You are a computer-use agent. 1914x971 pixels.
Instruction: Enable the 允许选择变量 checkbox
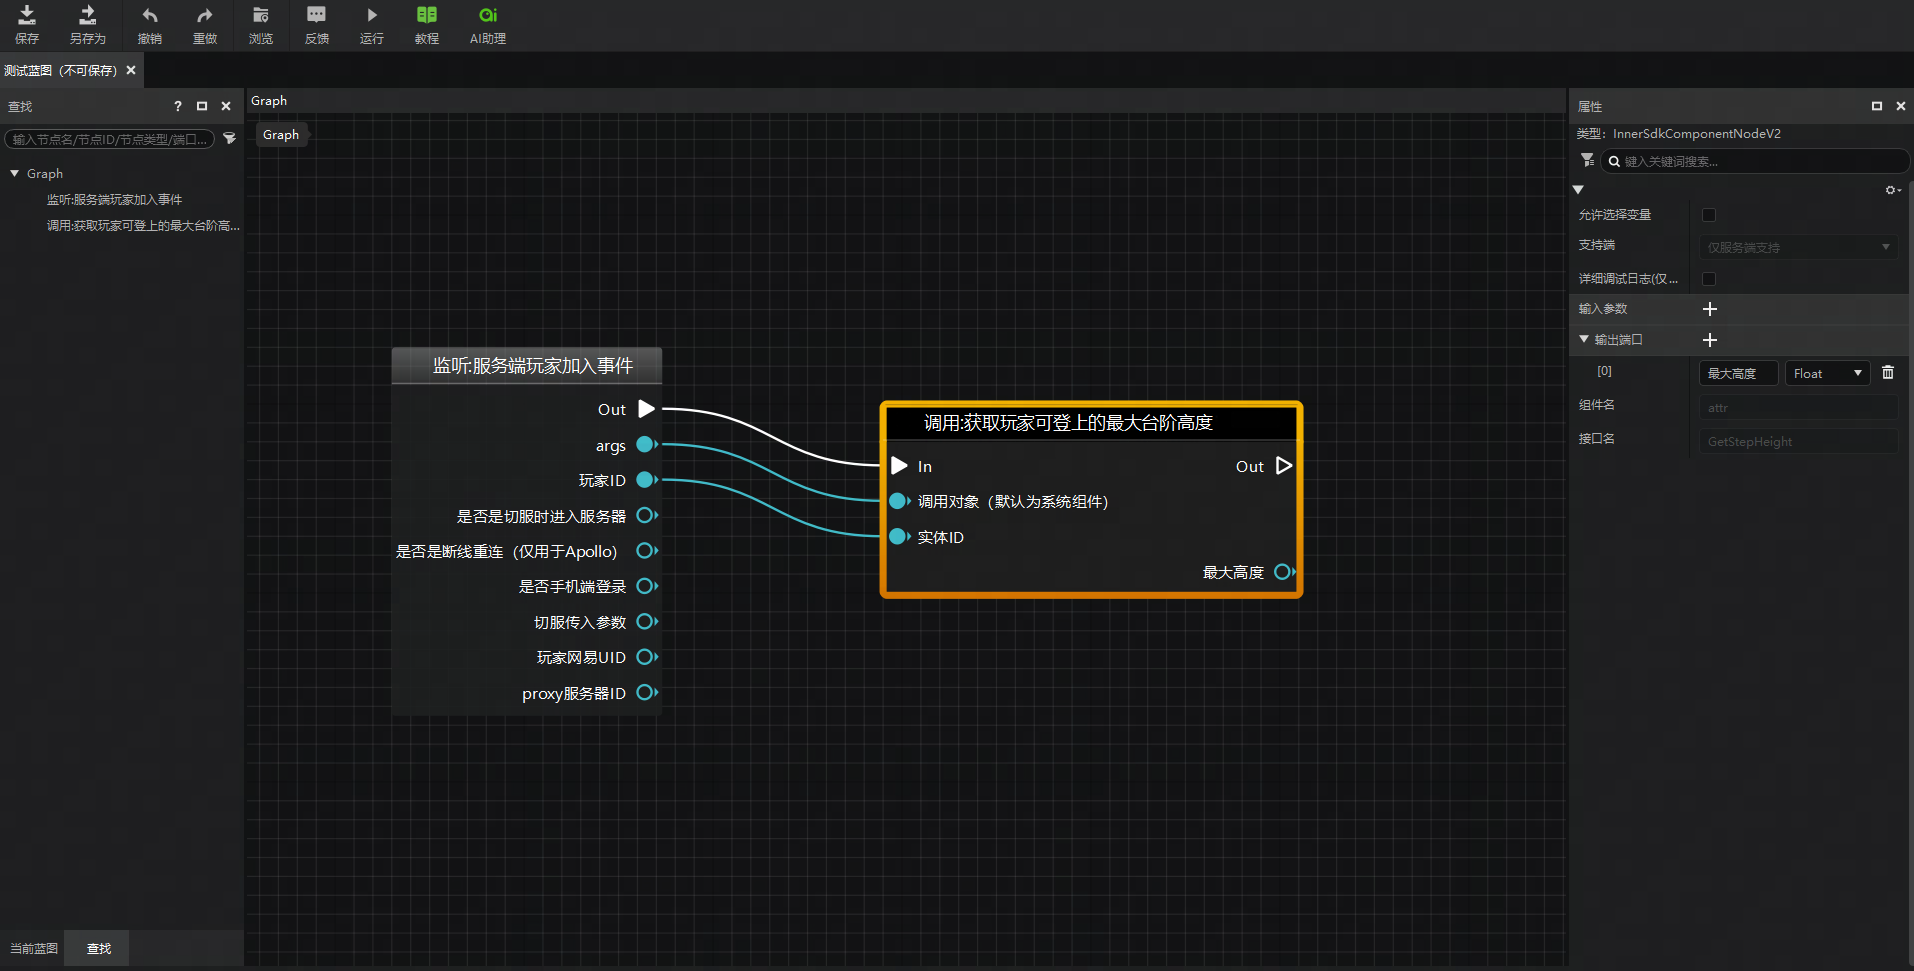pos(1709,215)
